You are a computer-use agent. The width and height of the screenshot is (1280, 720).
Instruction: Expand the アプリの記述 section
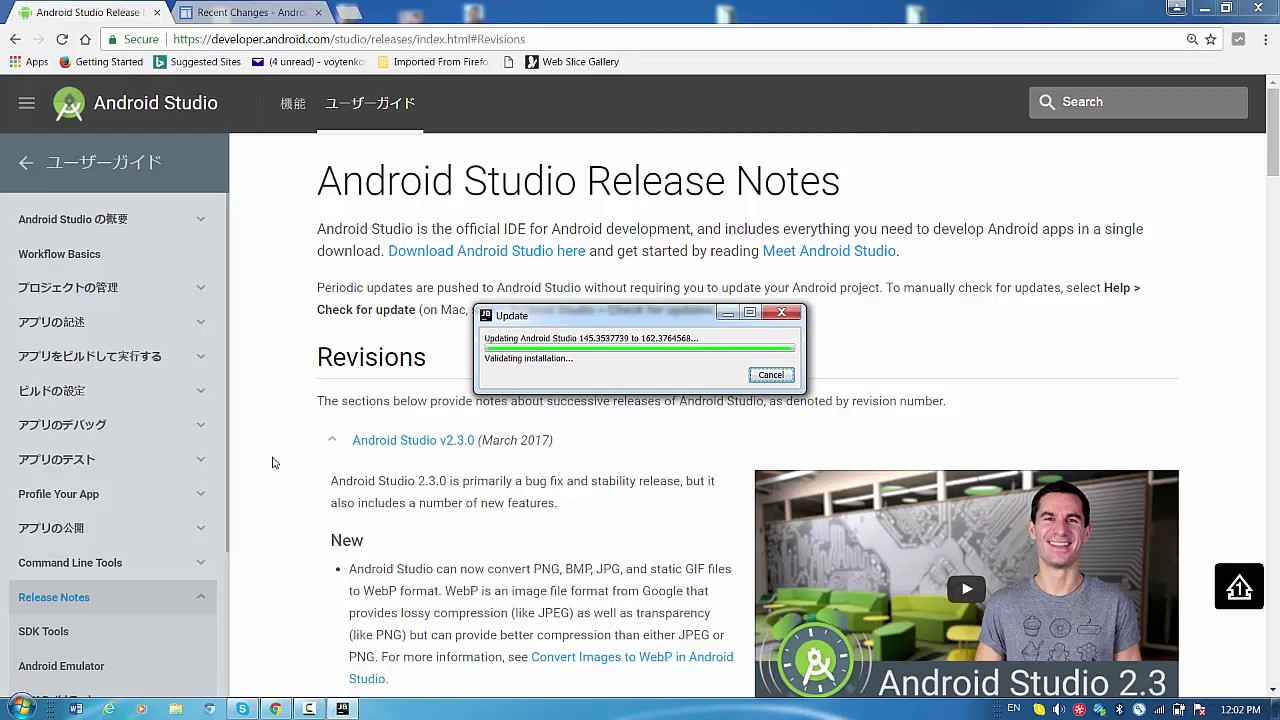click(200, 322)
